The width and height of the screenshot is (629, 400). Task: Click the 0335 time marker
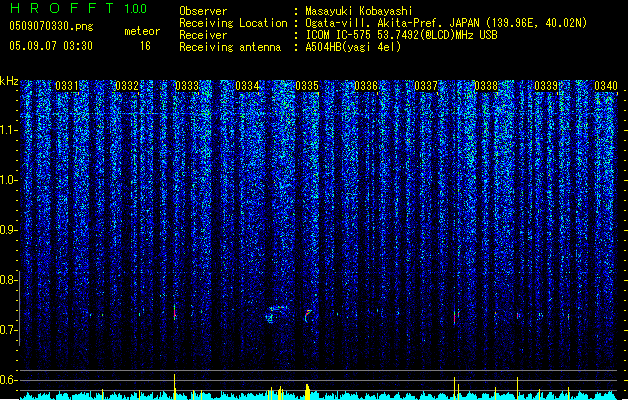pyautogui.click(x=307, y=86)
